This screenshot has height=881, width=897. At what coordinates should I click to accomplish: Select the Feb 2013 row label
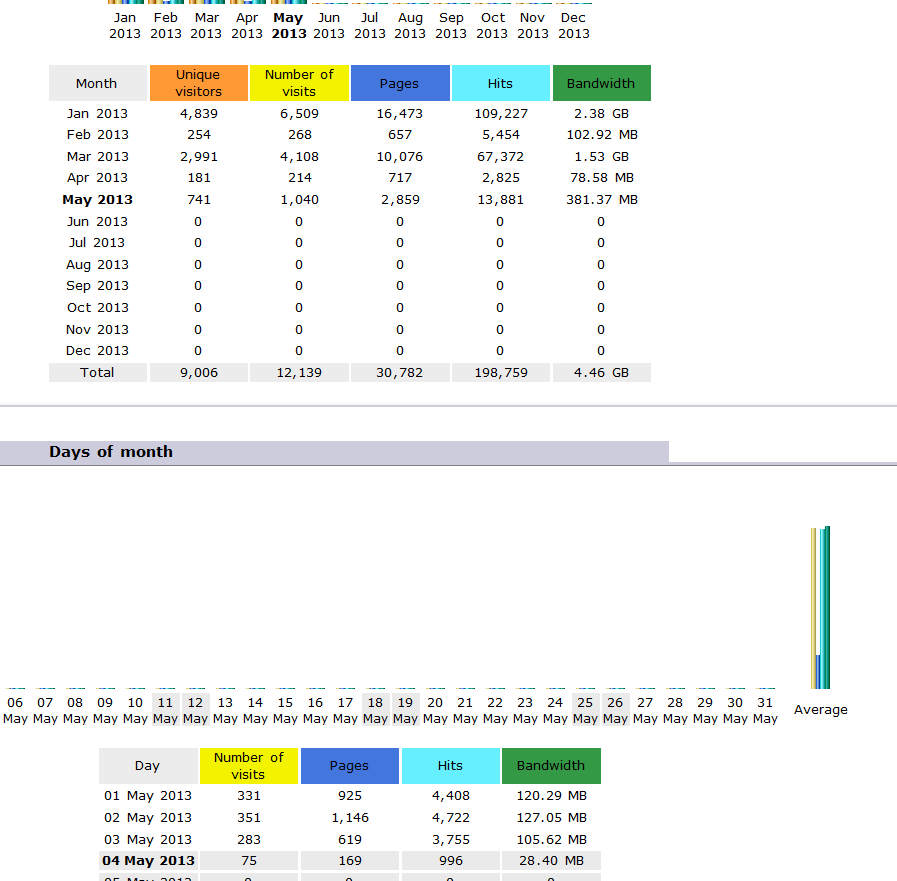[97, 134]
